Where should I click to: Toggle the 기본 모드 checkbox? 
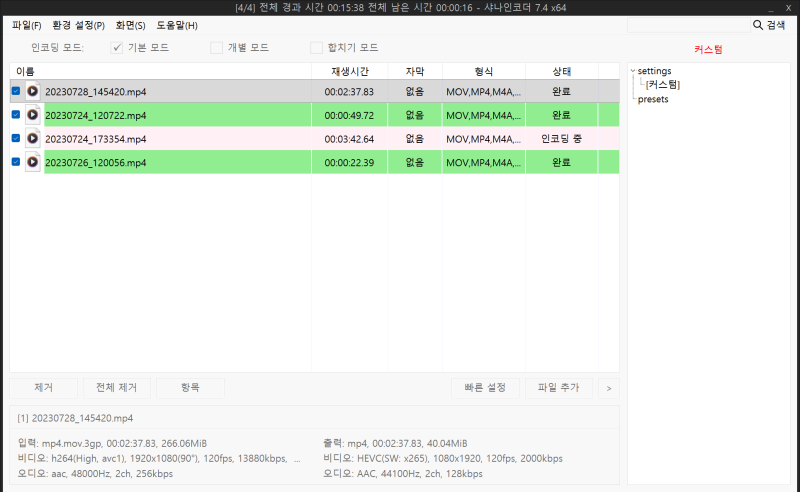tap(117, 47)
